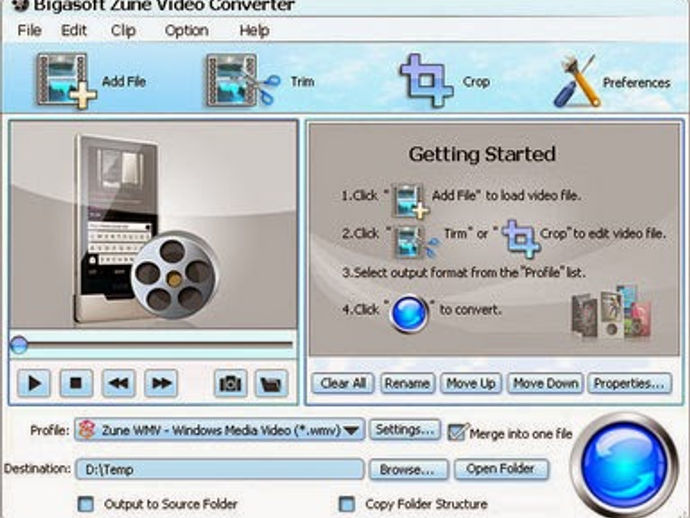Open the Option menu
This screenshot has height=518, width=690.
pyautogui.click(x=187, y=30)
